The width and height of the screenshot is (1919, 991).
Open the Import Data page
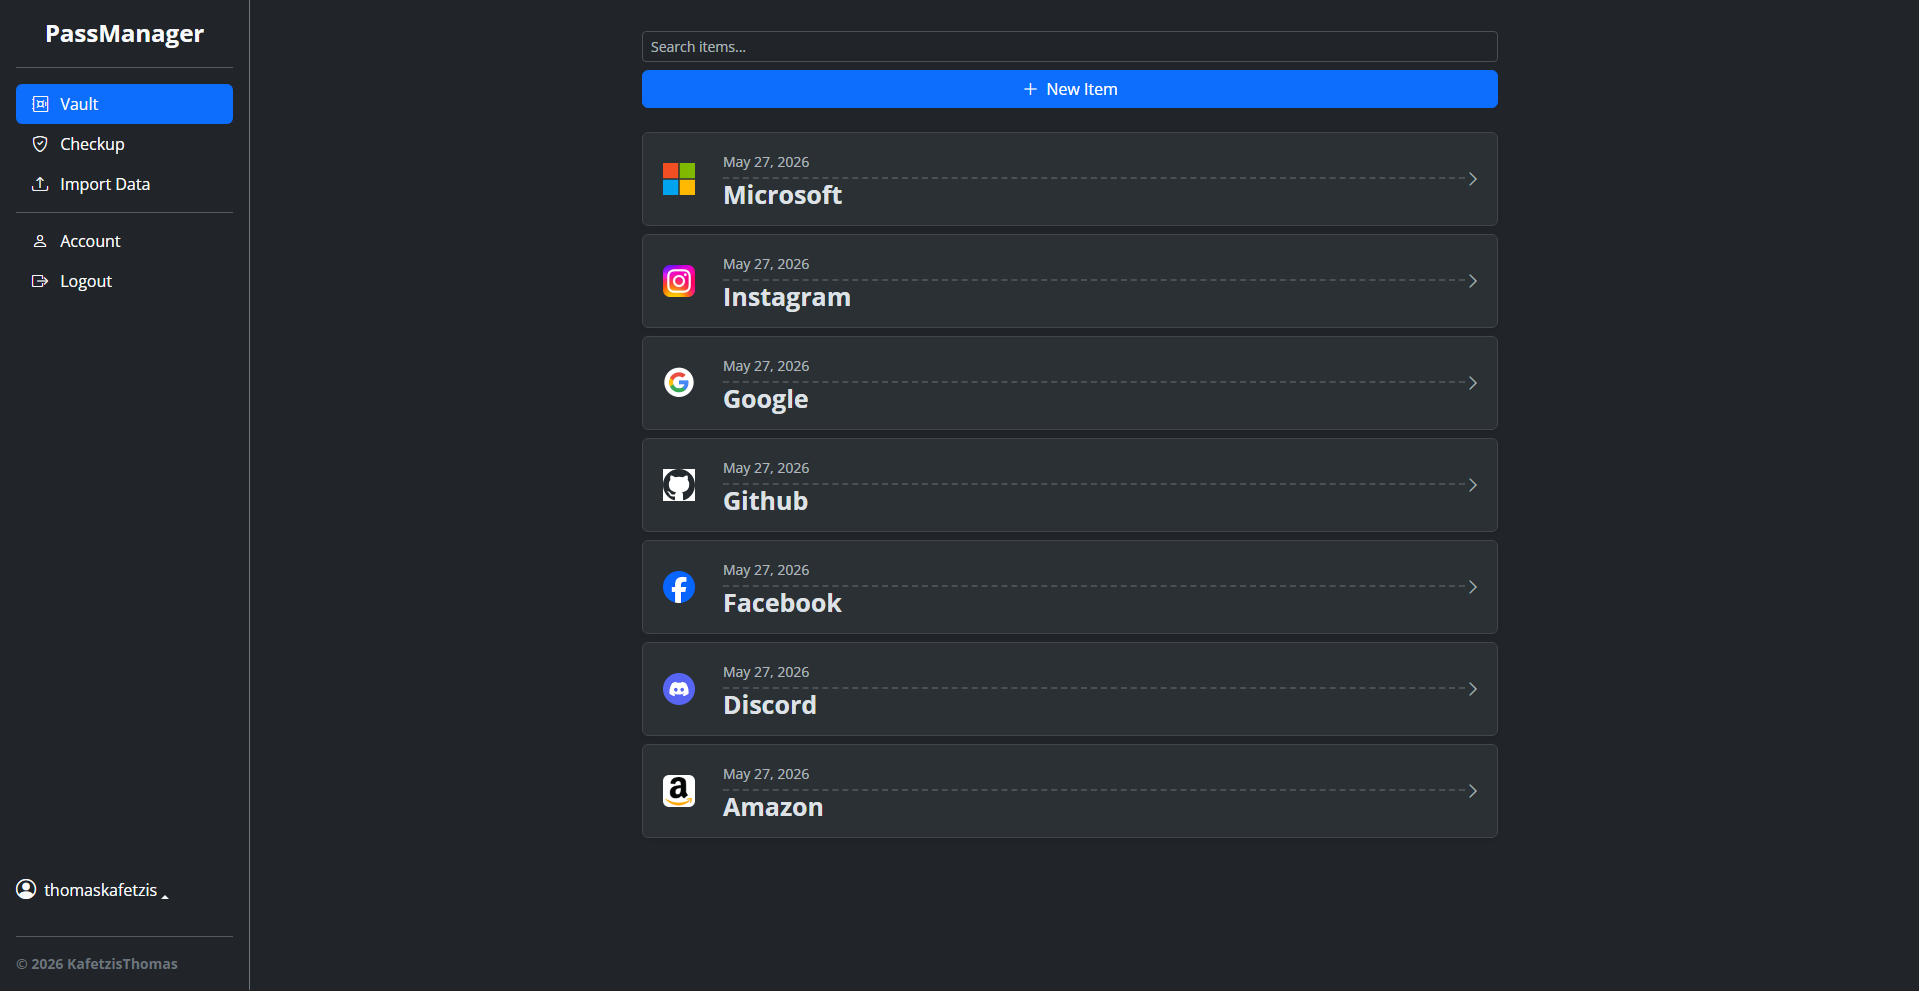point(124,184)
